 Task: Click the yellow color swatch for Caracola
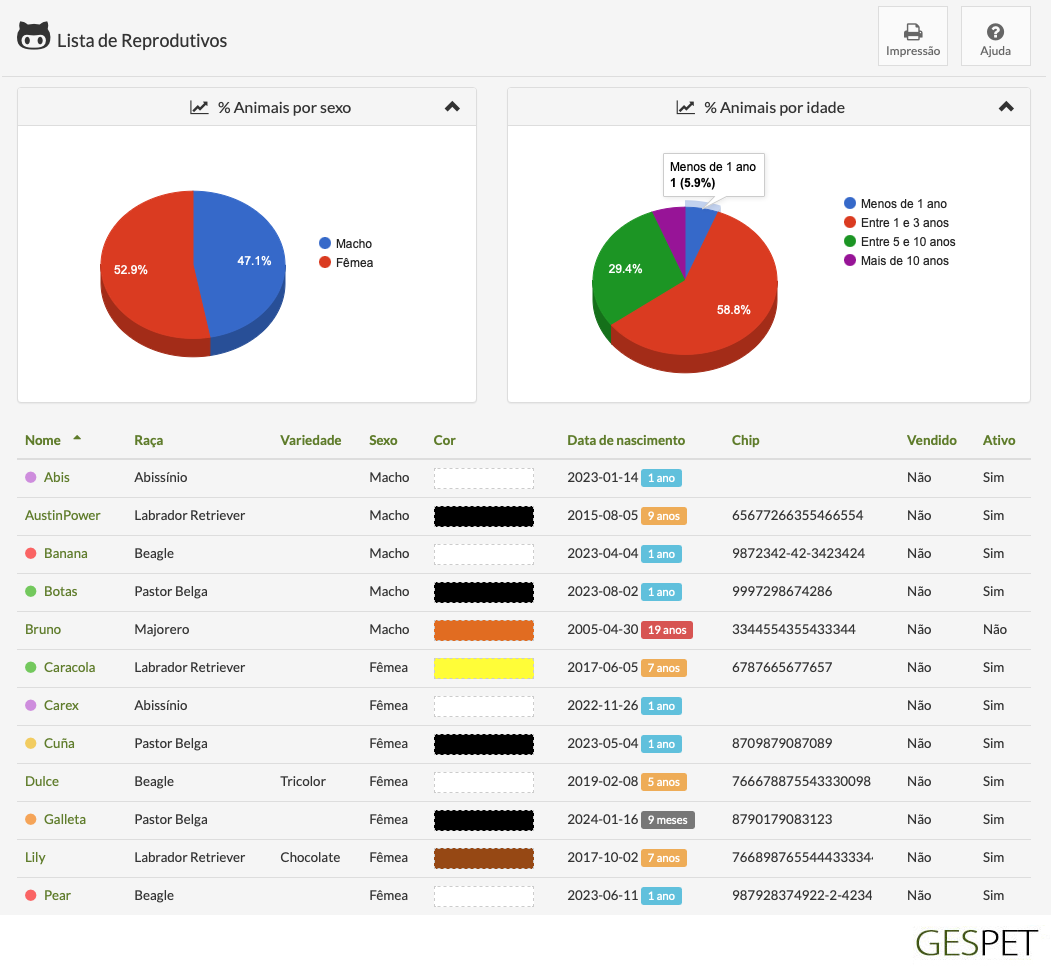[484, 668]
